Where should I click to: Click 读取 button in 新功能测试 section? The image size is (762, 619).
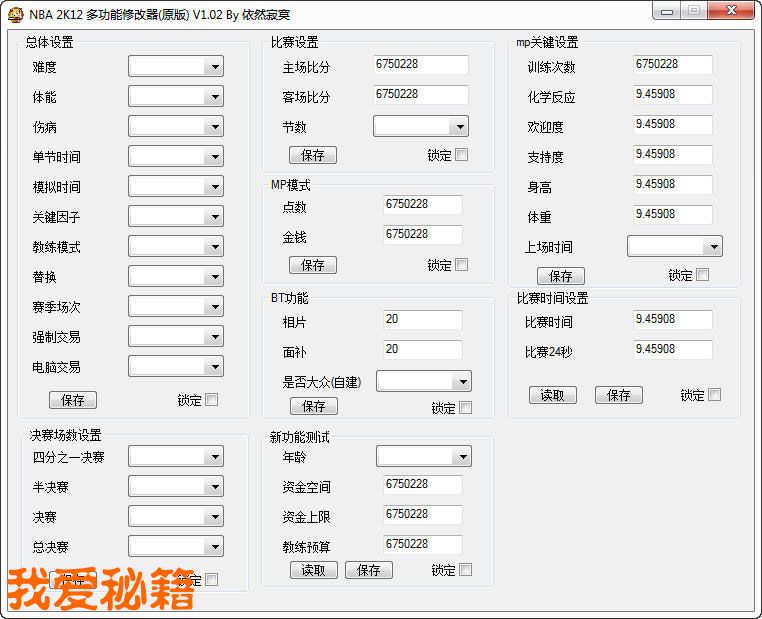click(313, 570)
